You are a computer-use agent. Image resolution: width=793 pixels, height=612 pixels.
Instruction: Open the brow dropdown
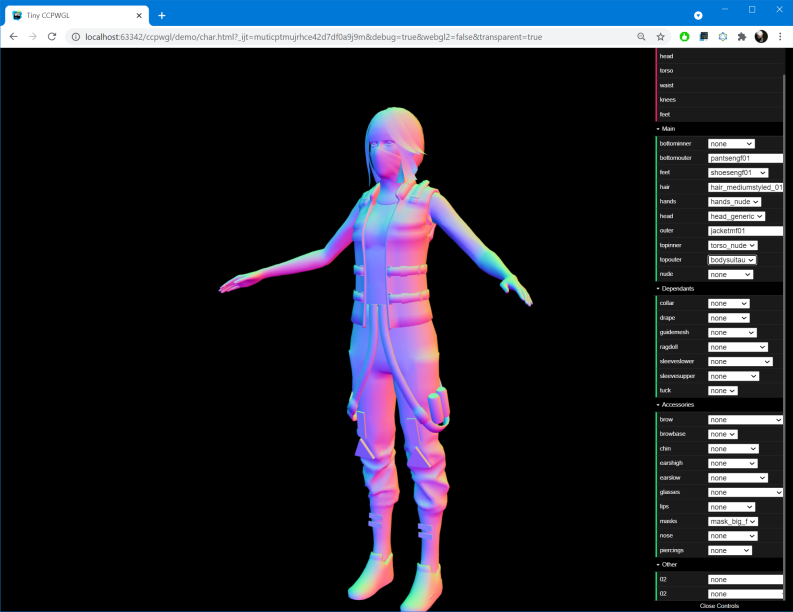tap(745, 420)
